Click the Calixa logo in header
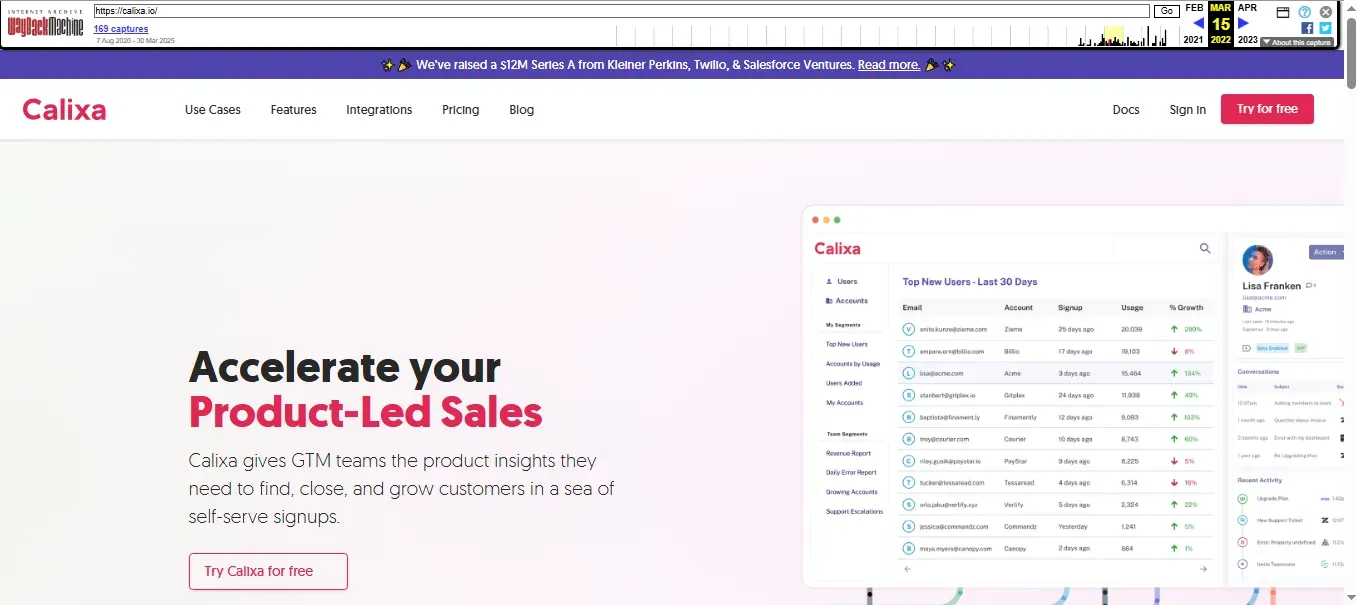Screen dimensions: 1357x605 tap(64, 109)
